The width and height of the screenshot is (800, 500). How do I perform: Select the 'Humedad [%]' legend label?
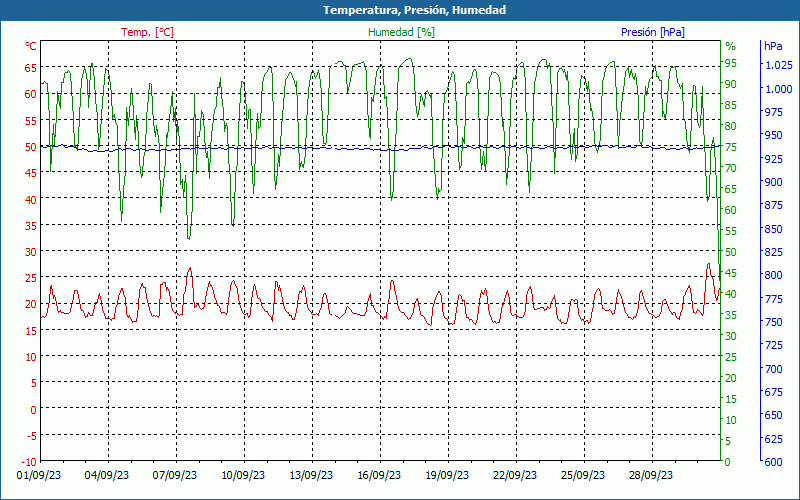coord(401,32)
